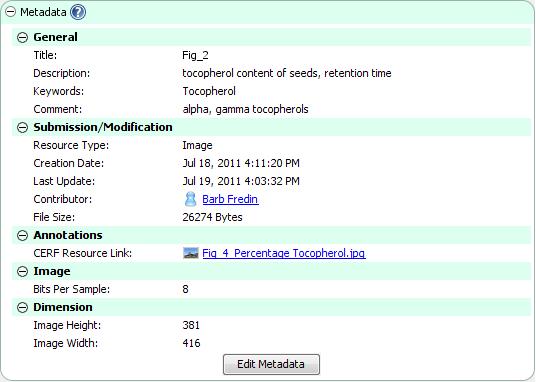Select the Image Height value 381
The height and width of the screenshot is (382, 536).
(191, 325)
